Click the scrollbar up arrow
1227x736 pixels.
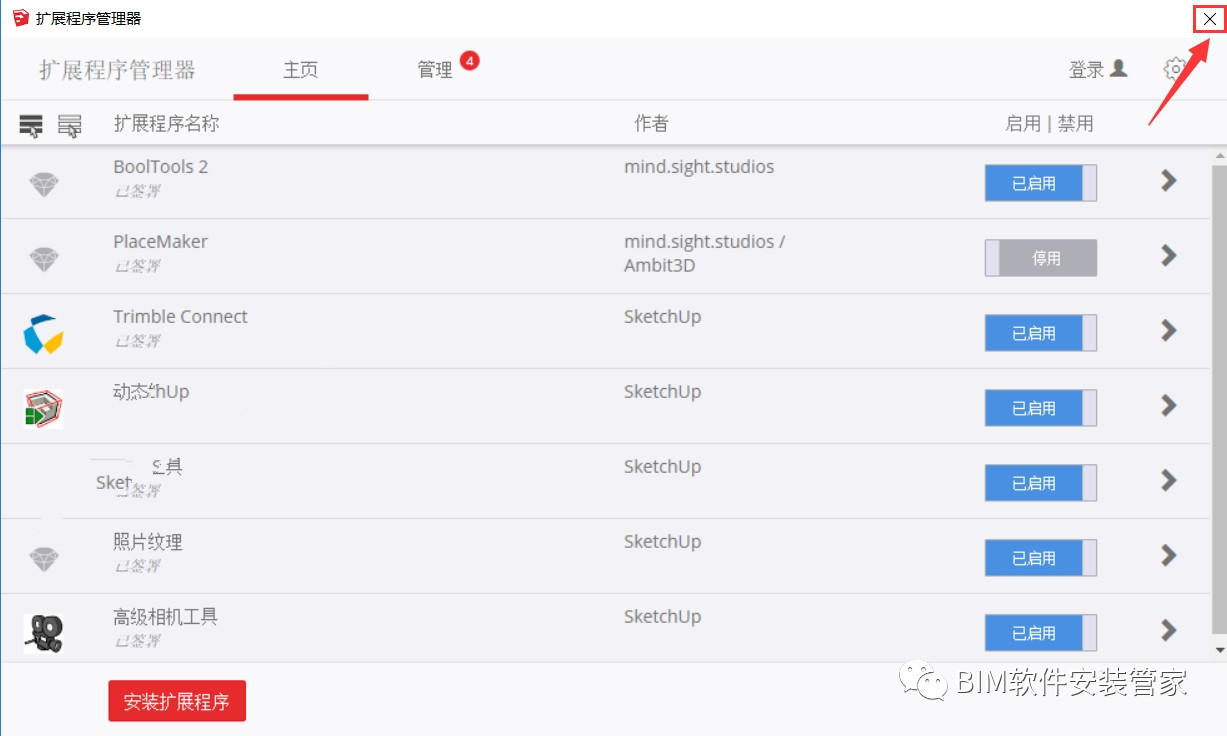[1219, 156]
